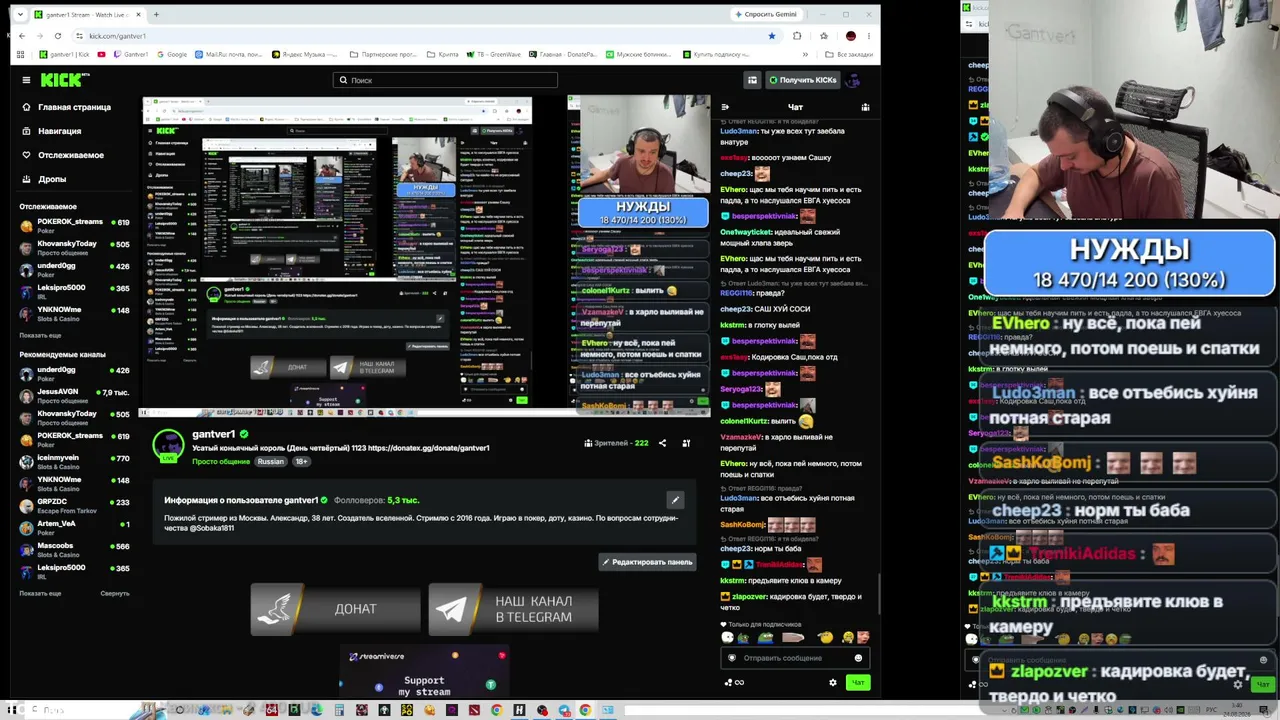The height and width of the screenshot is (720, 1280).
Task: Open the emoji picker in chat input
Action: [x=858, y=658]
